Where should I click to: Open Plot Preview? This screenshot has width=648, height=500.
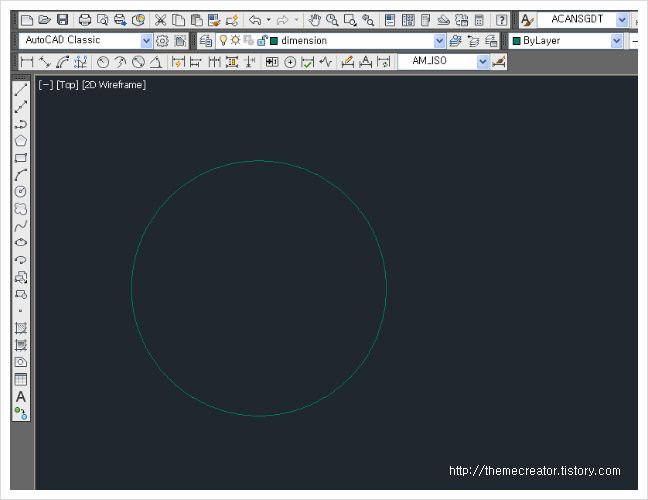pos(102,20)
